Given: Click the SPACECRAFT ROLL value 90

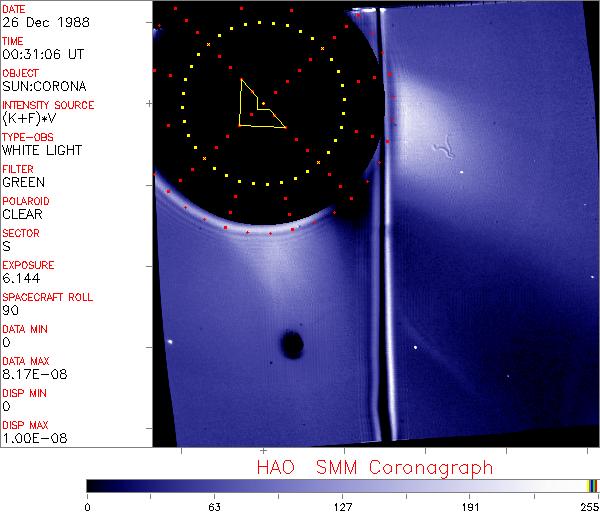Looking at the screenshot, I should click(x=10, y=311).
